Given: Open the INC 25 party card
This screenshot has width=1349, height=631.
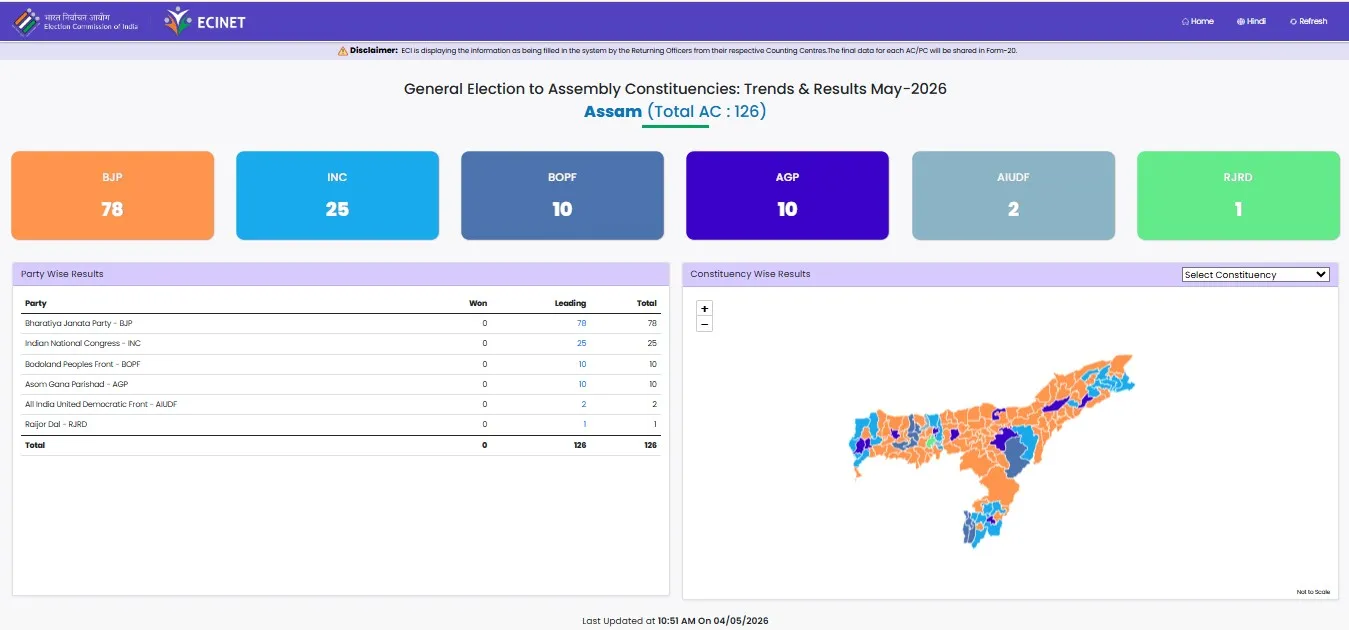Looking at the screenshot, I should 337,195.
